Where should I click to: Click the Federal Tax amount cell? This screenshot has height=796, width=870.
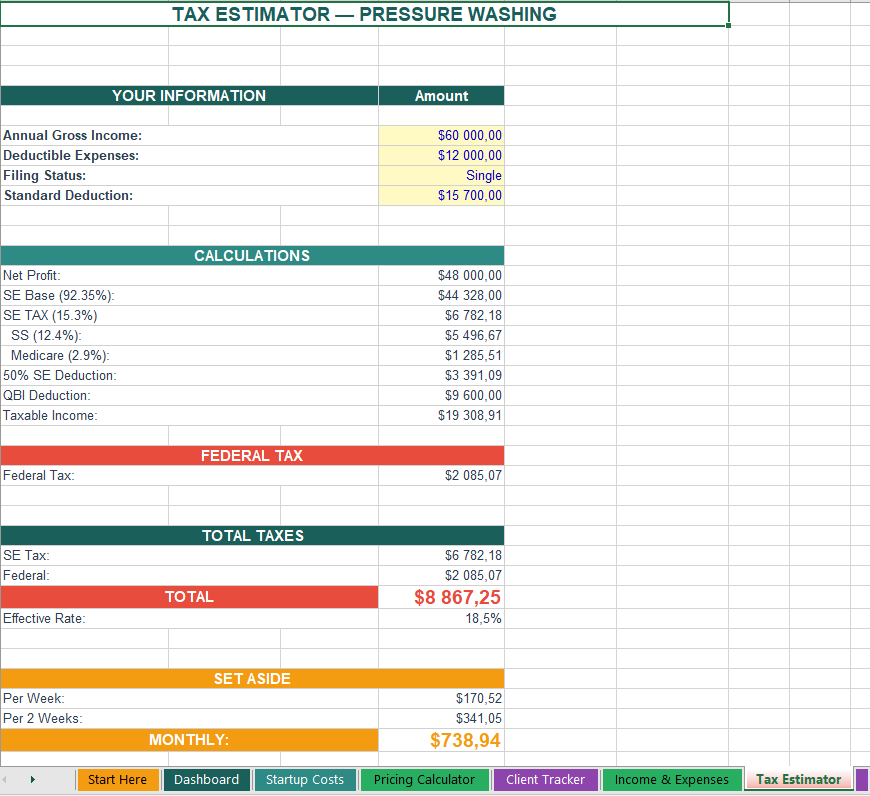pos(441,475)
